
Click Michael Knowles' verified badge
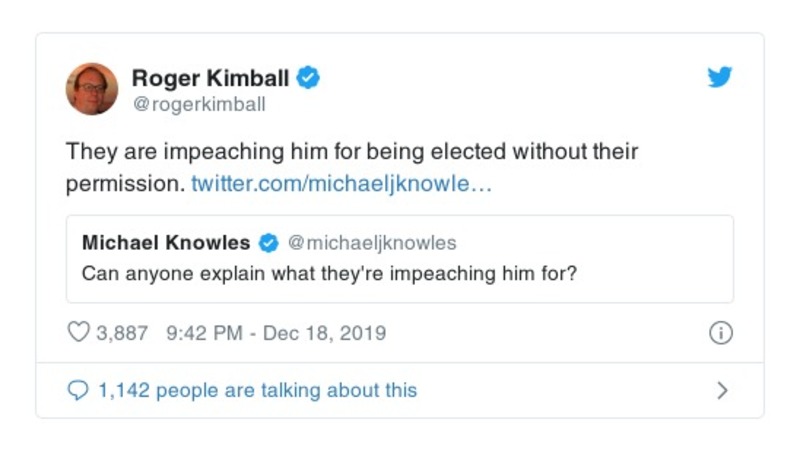pos(269,242)
